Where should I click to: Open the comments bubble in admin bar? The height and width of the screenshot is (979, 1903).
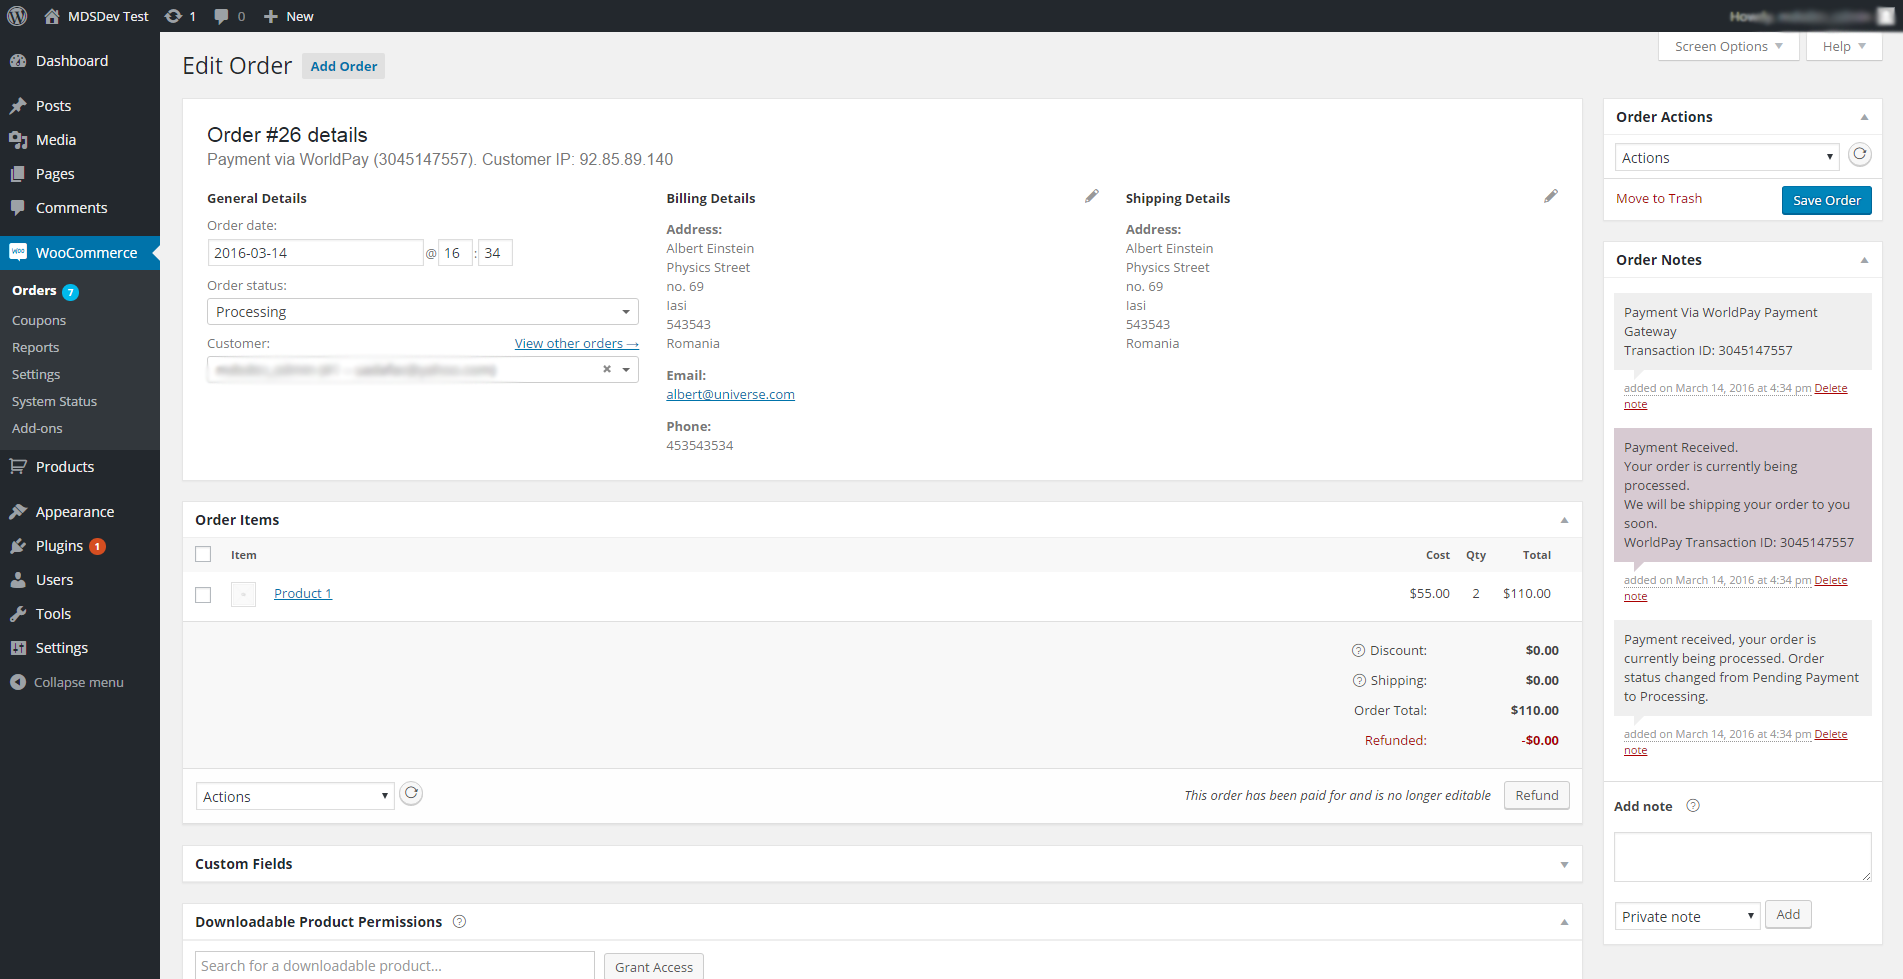point(229,16)
